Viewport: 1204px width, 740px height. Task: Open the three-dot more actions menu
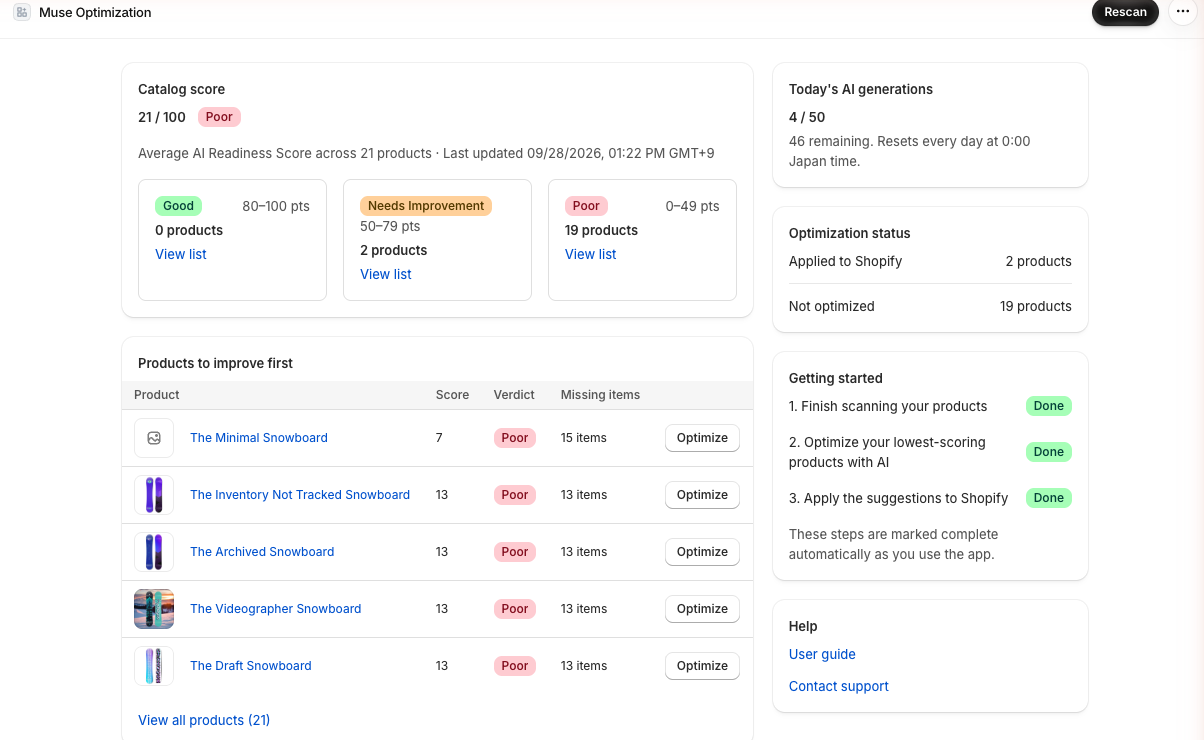click(1182, 12)
